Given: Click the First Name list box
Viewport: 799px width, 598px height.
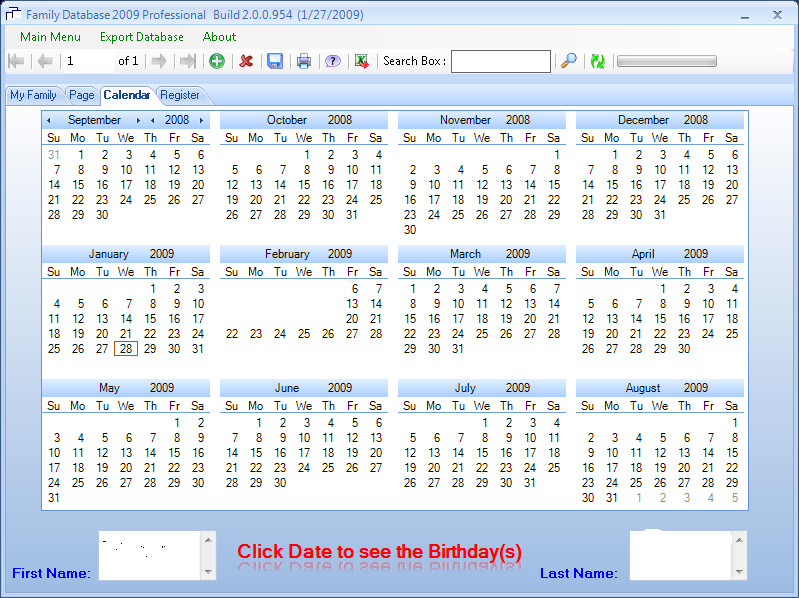Looking at the screenshot, I should click(x=157, y=555).
